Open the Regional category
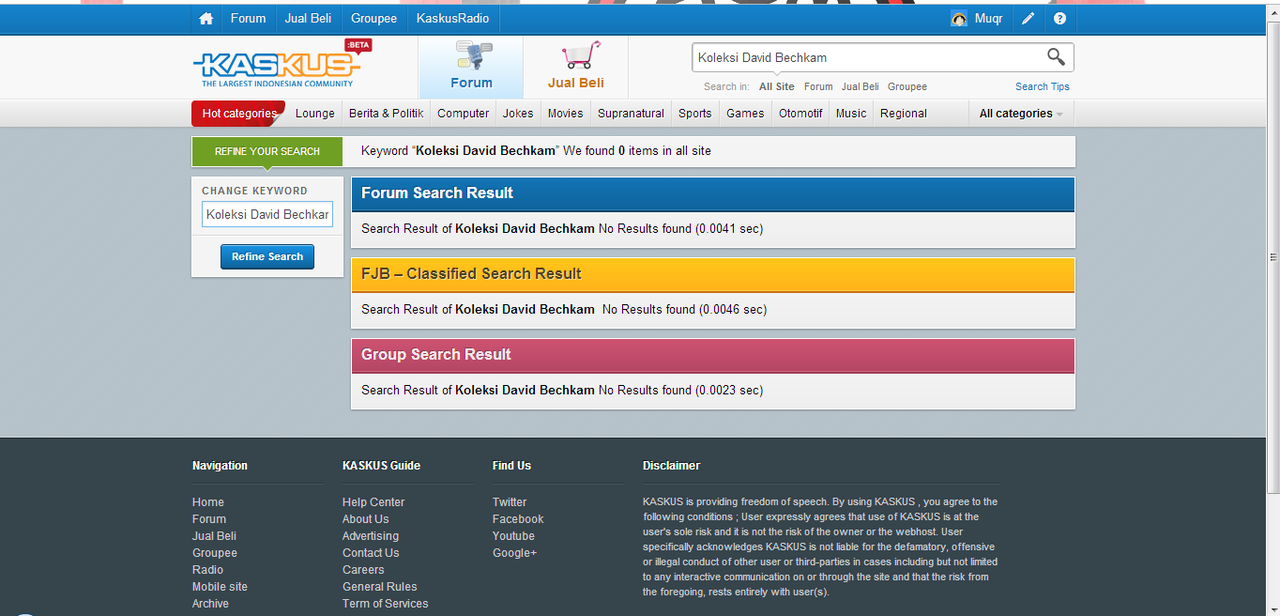This screenshot has width=1280, height=616. click(x=903, y=114)
